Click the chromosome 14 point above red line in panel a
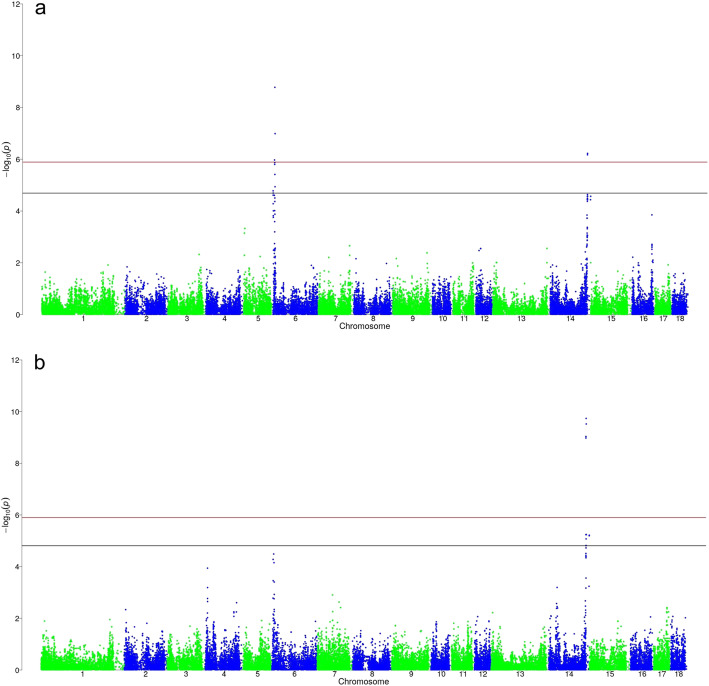 (x=587, y=154)
